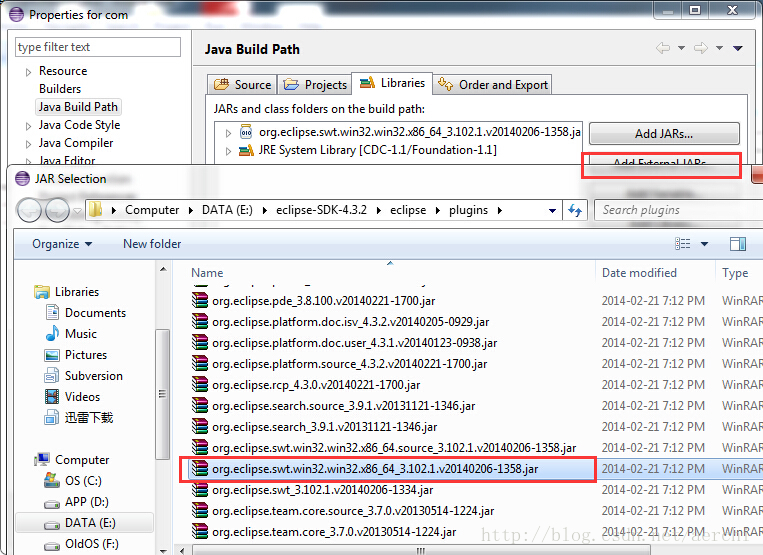
Task: Click the forward navigation arrow in Properties header
Action: pos(701,48)
